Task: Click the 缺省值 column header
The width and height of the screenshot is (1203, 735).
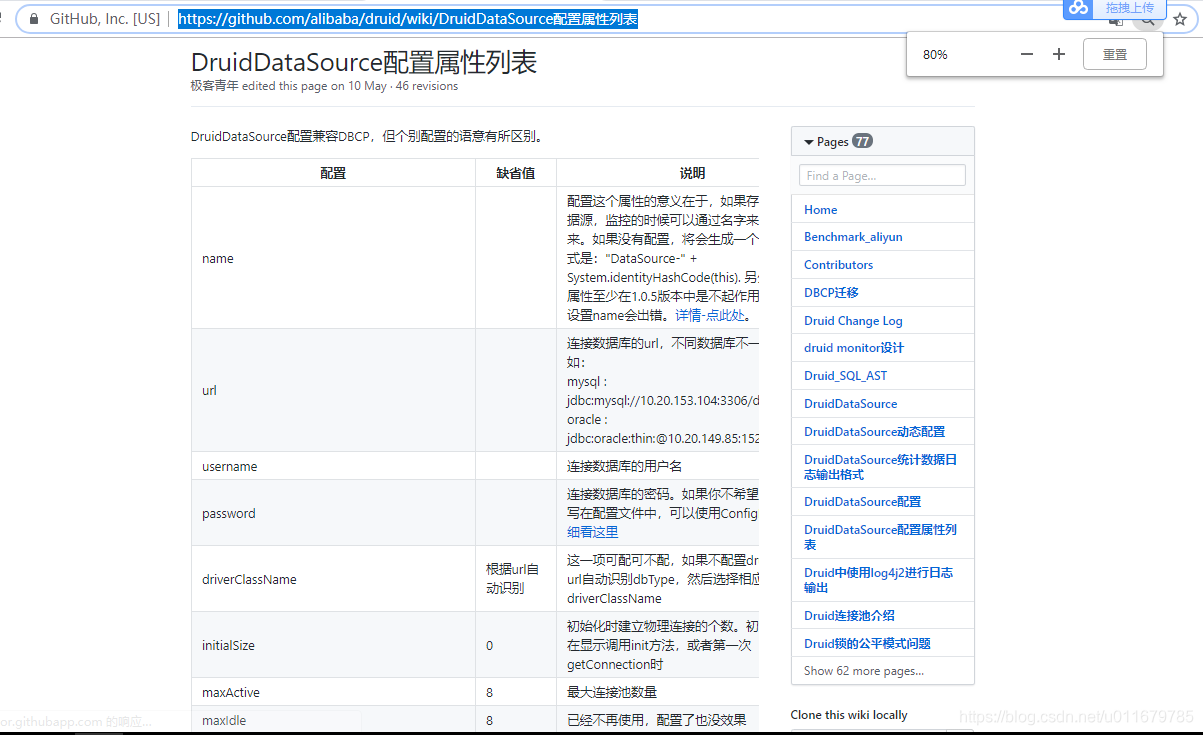Action: (x=515, y=173)
